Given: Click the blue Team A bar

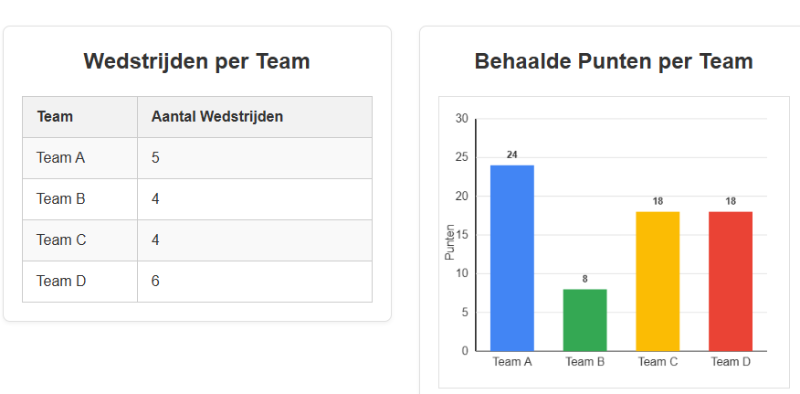Looking at the screenshot, I should click(512, 258).
